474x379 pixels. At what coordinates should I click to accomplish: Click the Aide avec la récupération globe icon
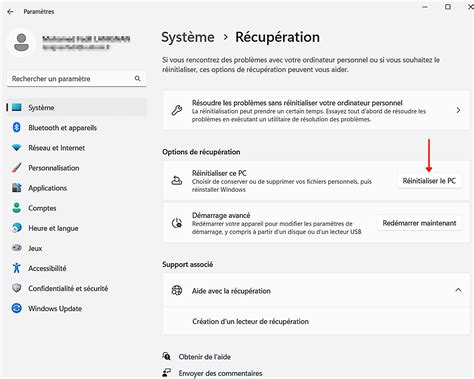(177, 290)
